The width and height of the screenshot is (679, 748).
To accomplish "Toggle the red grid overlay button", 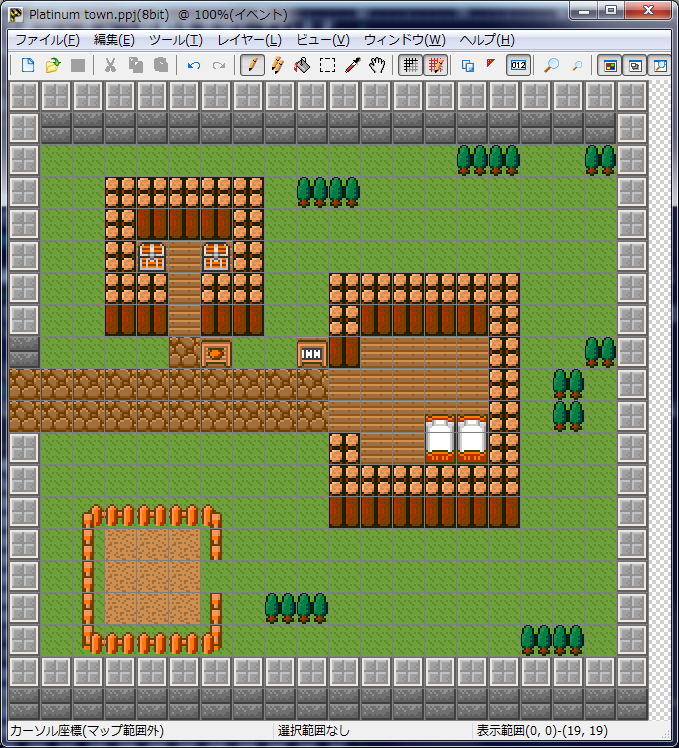I will 435,65.
